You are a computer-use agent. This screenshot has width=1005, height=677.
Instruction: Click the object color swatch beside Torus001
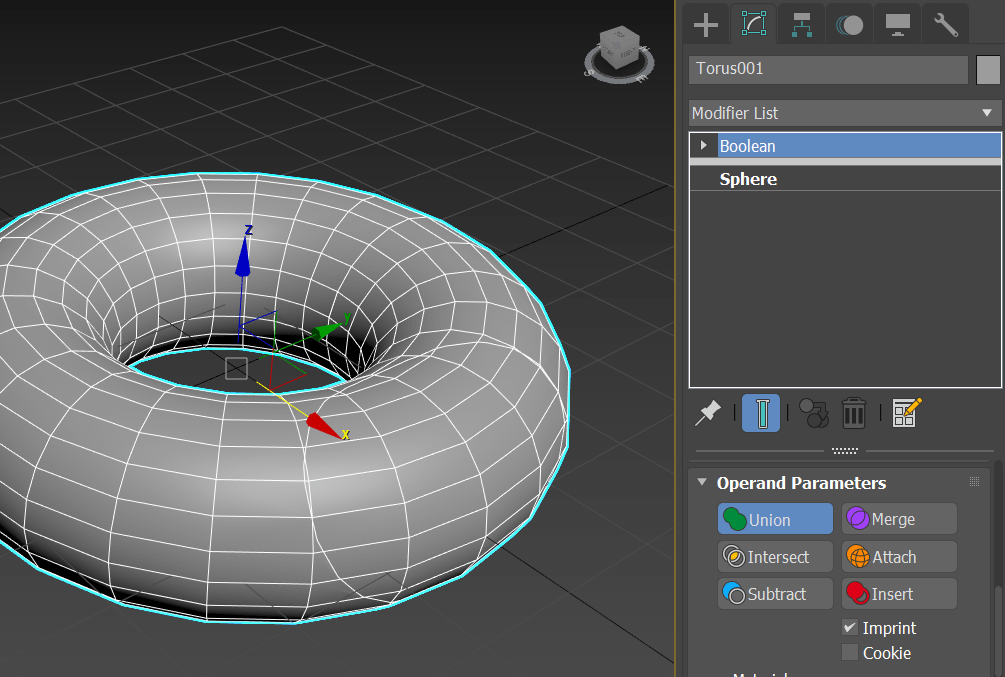click(x=988, y=69)
